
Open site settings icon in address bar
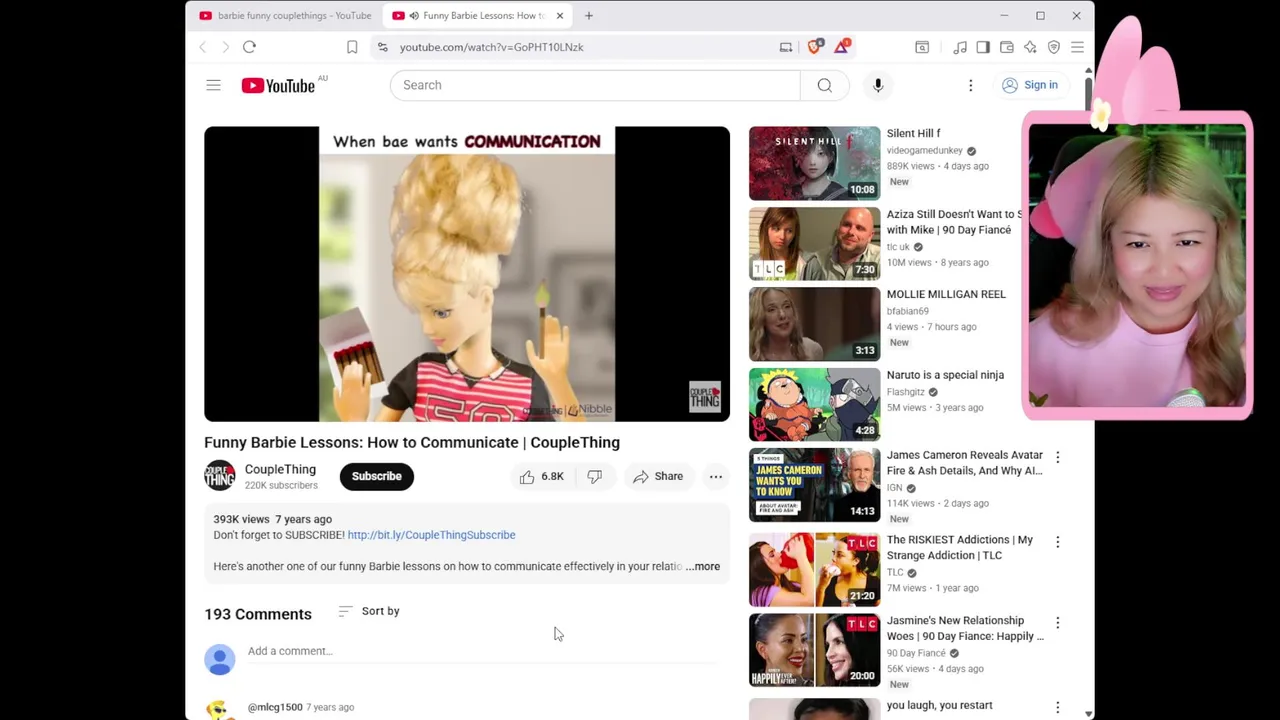[382, 47]
